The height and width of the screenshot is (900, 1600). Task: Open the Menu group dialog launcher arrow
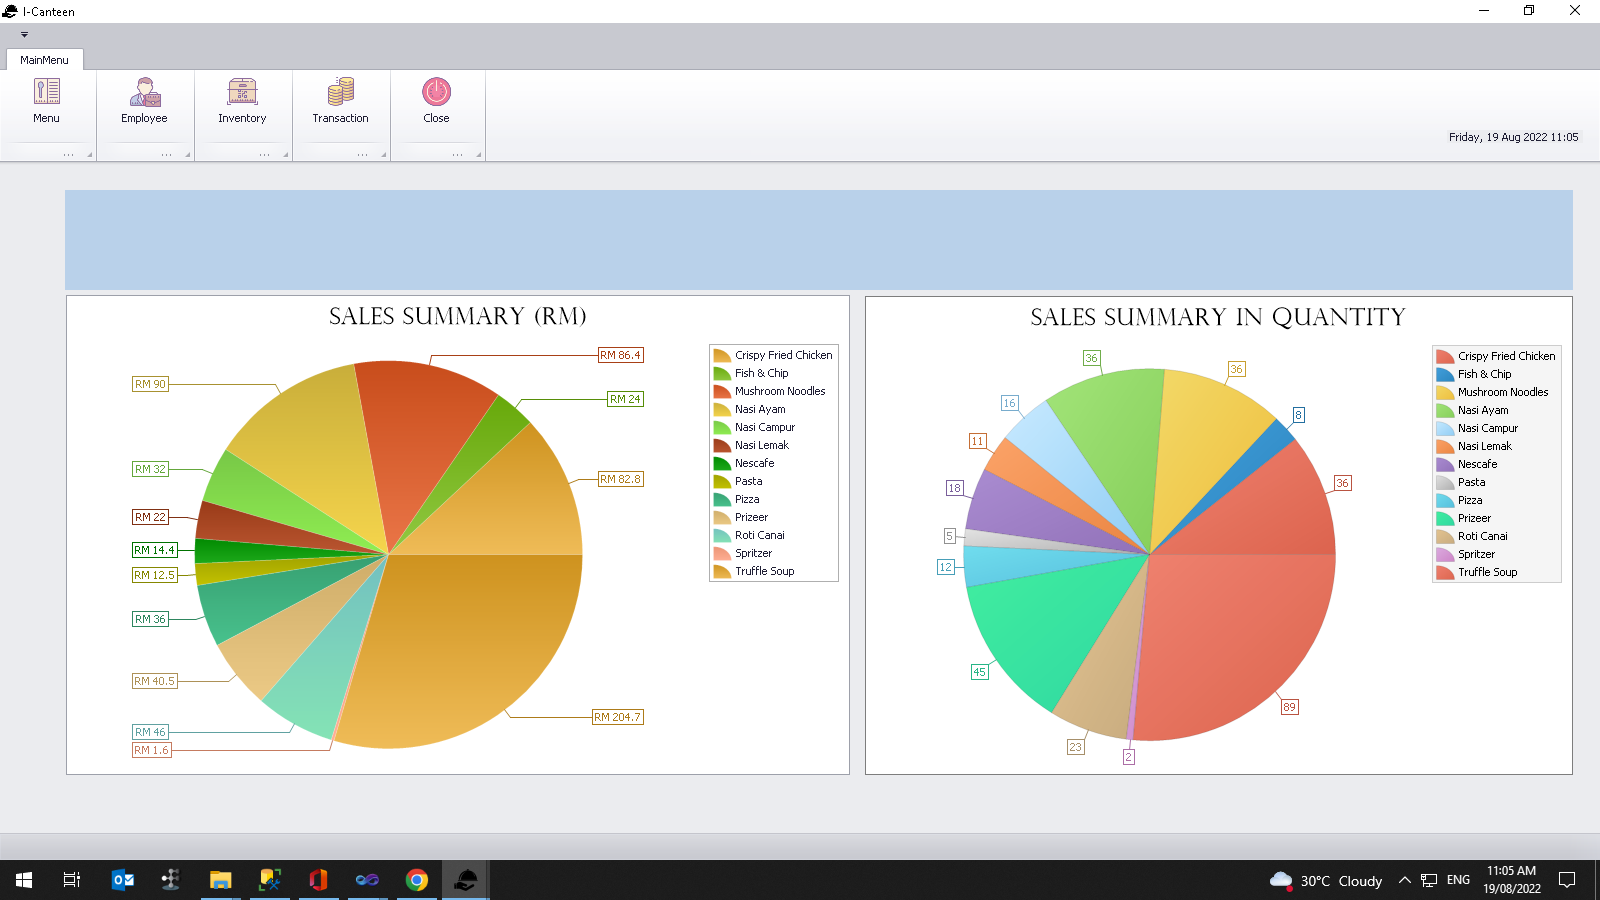coord(89,154)
